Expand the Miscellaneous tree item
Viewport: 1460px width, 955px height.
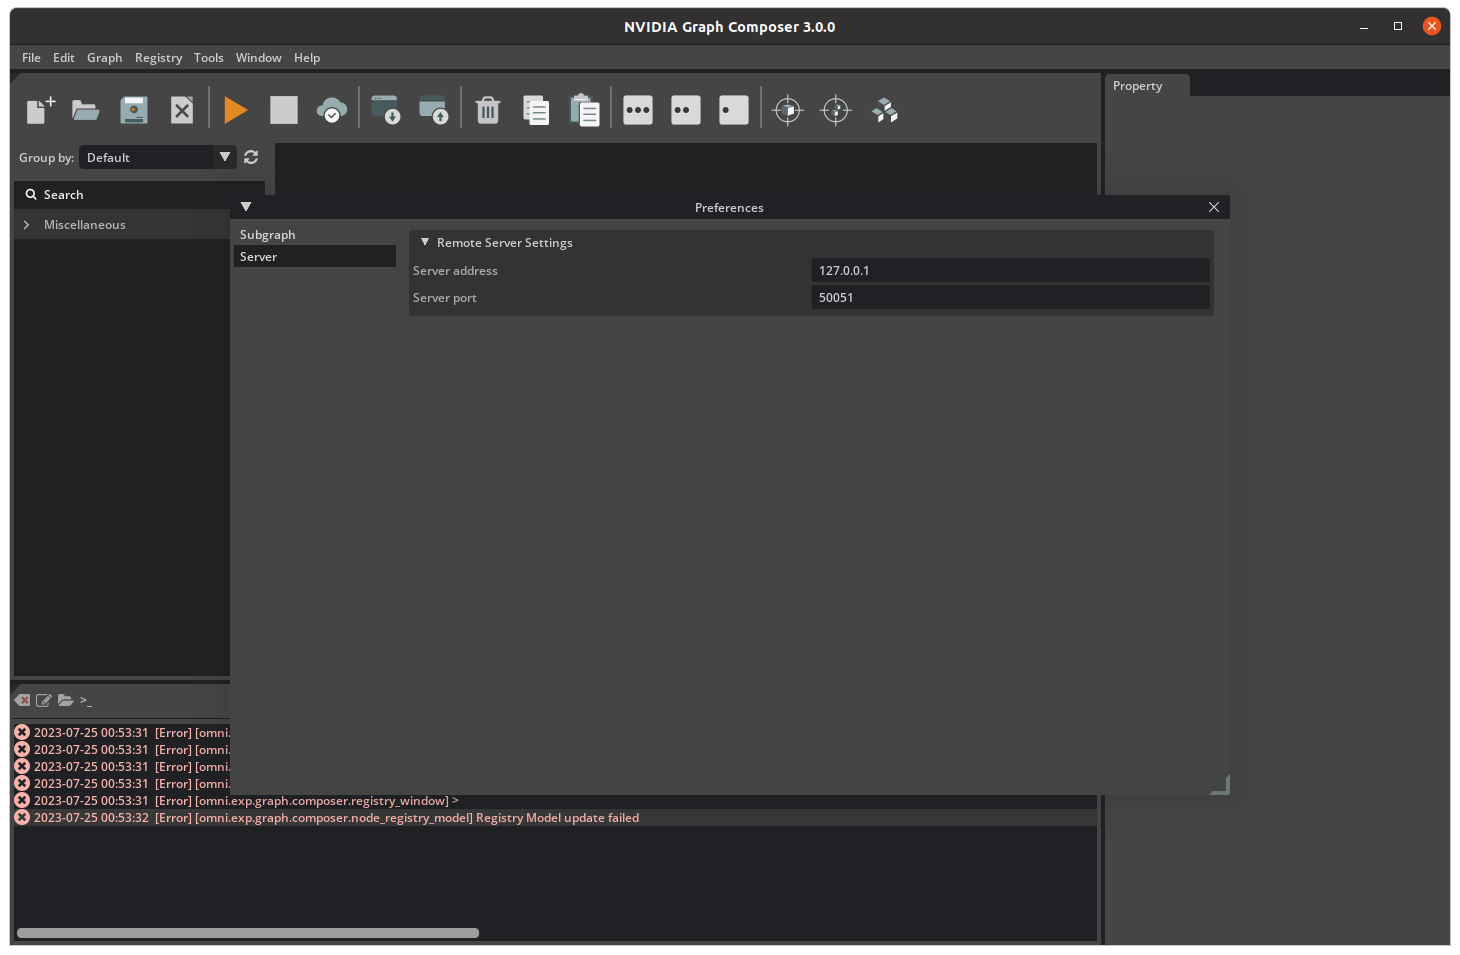[26, 225]
